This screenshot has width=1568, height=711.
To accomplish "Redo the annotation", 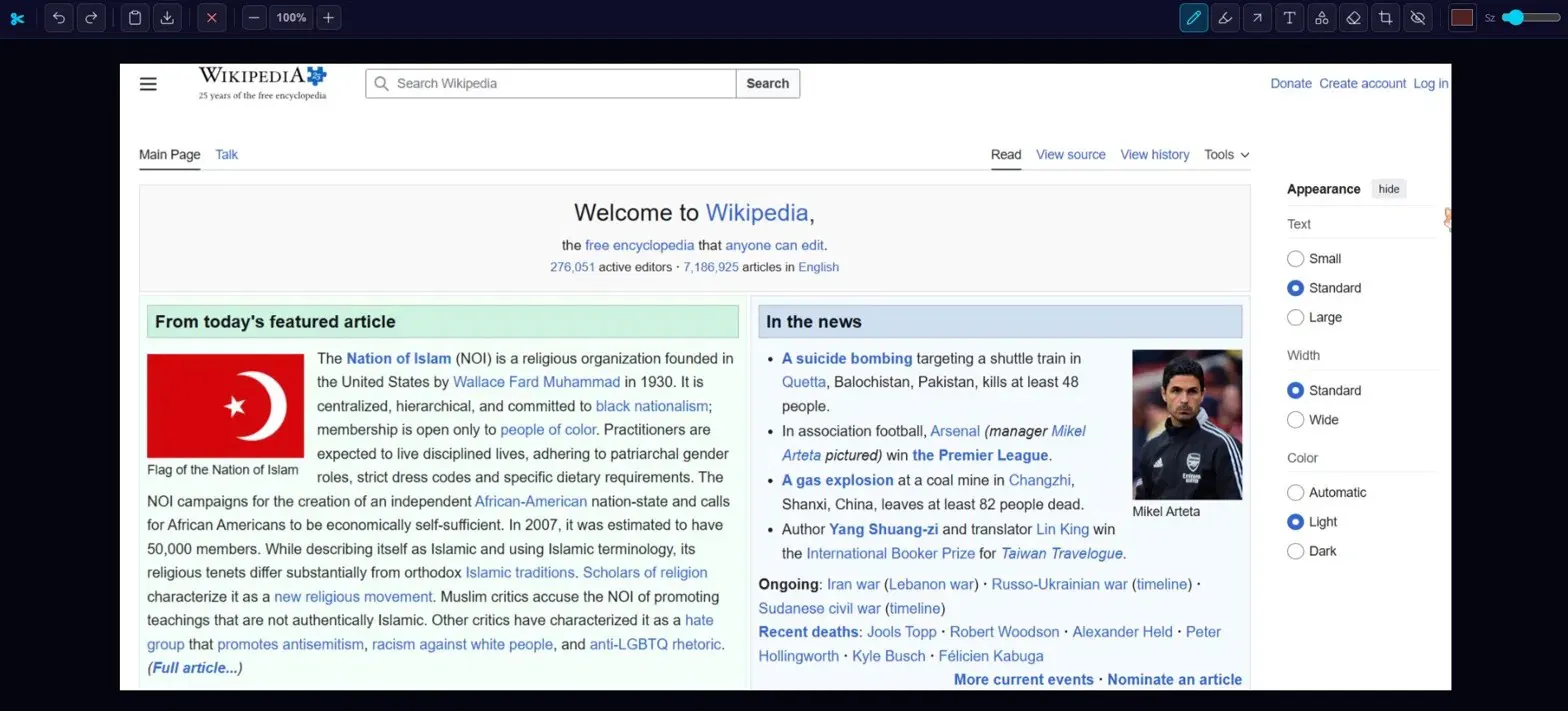I will click(91, 18).
